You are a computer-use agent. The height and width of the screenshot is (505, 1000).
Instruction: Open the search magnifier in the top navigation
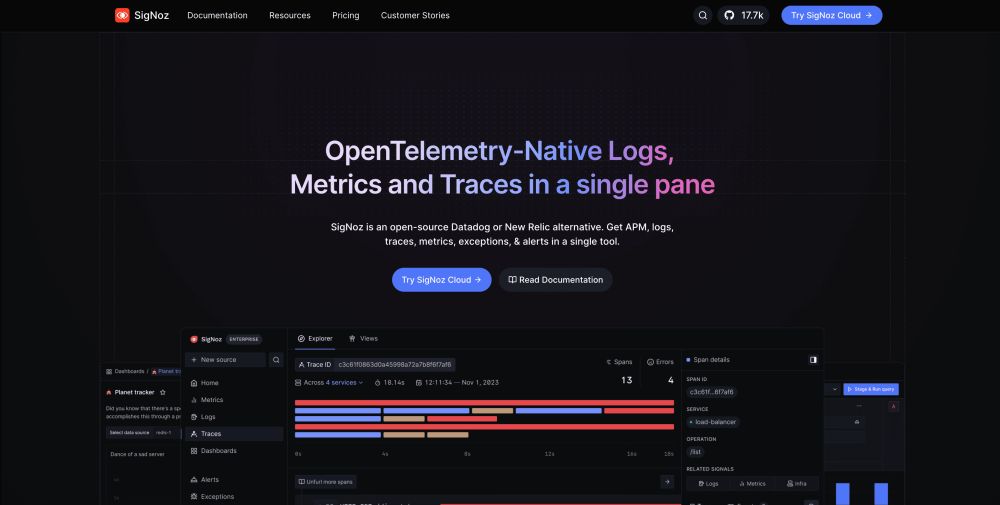click(x=703, y=15)
